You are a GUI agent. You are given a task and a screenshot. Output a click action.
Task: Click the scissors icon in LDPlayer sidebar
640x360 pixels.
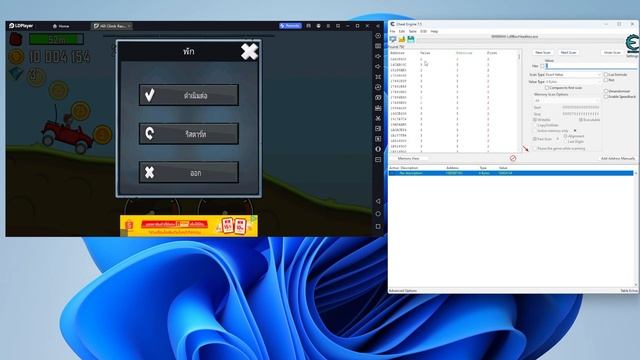click(x=378, y=118)
